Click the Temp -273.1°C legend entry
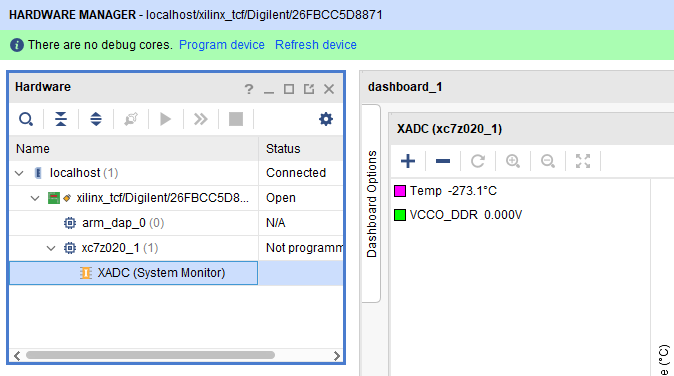 [453, 191]
